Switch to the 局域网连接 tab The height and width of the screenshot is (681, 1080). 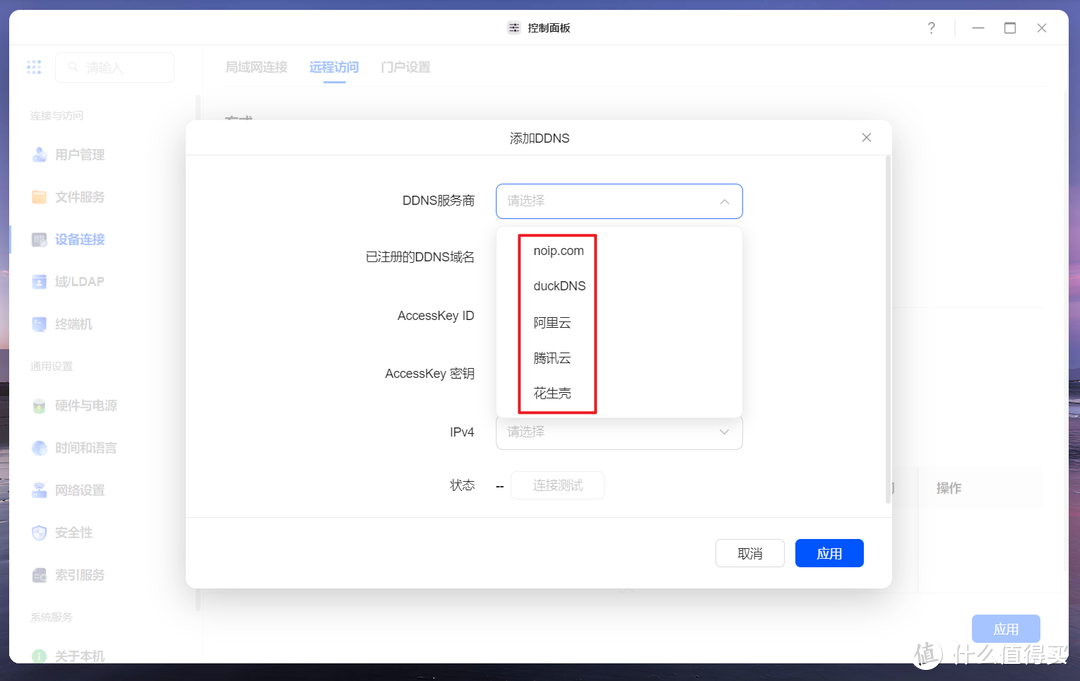tap(256, 67)
